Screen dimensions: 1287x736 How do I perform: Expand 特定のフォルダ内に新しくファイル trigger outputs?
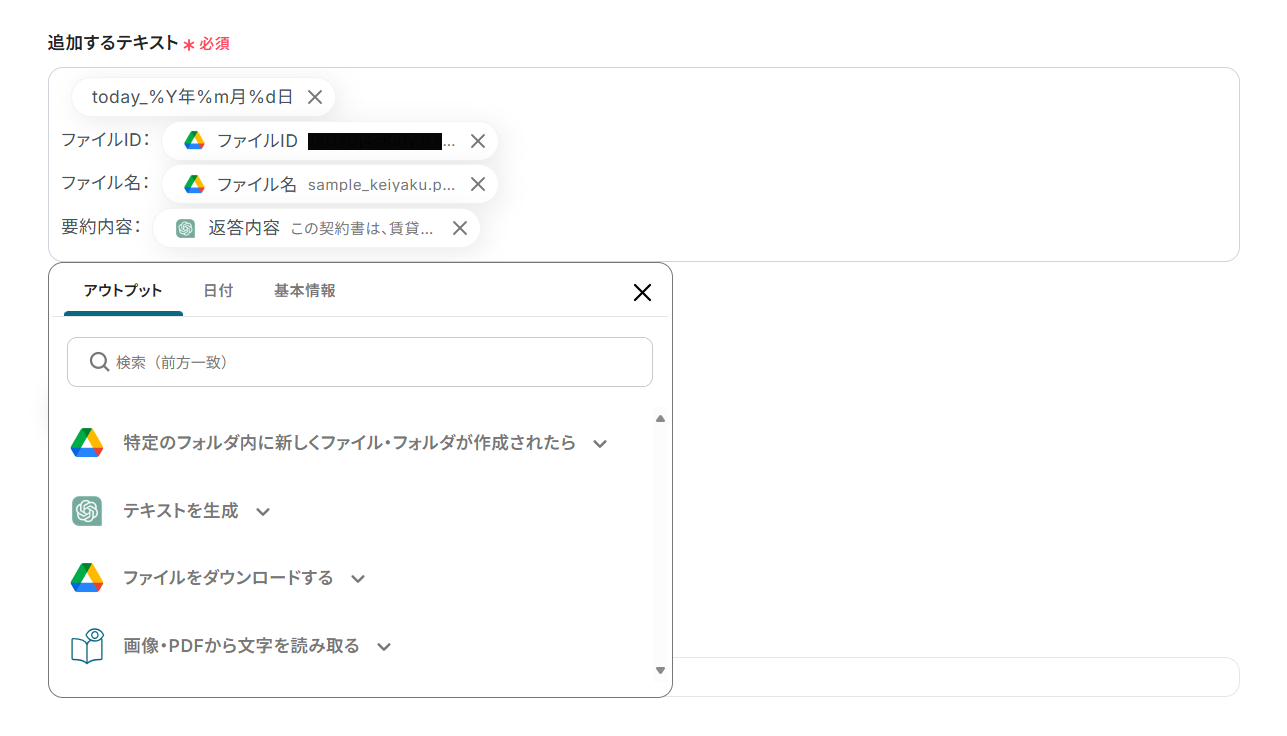[x=600, y=443]
